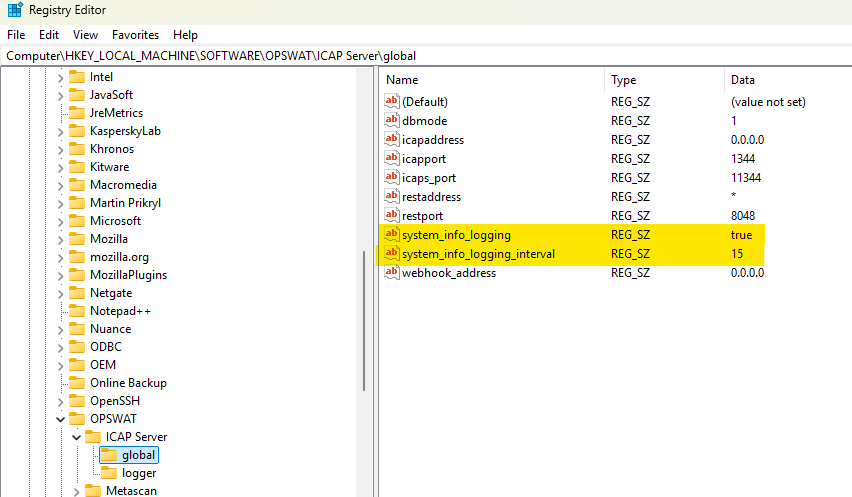Click the registry path address bar
The image size is (852, 497).
tap(426, 56)
